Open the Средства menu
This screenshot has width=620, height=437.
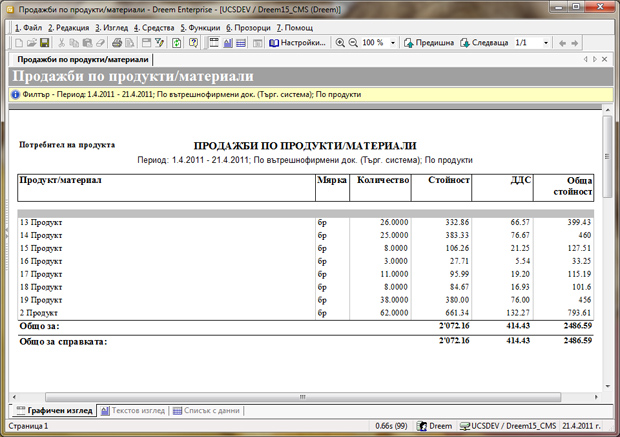(x=154, y=28)
